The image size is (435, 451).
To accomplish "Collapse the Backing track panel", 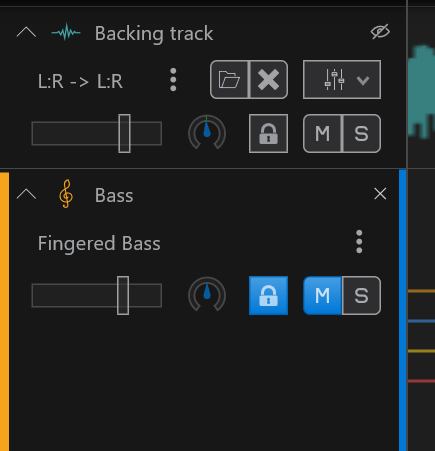I will 26,32.
